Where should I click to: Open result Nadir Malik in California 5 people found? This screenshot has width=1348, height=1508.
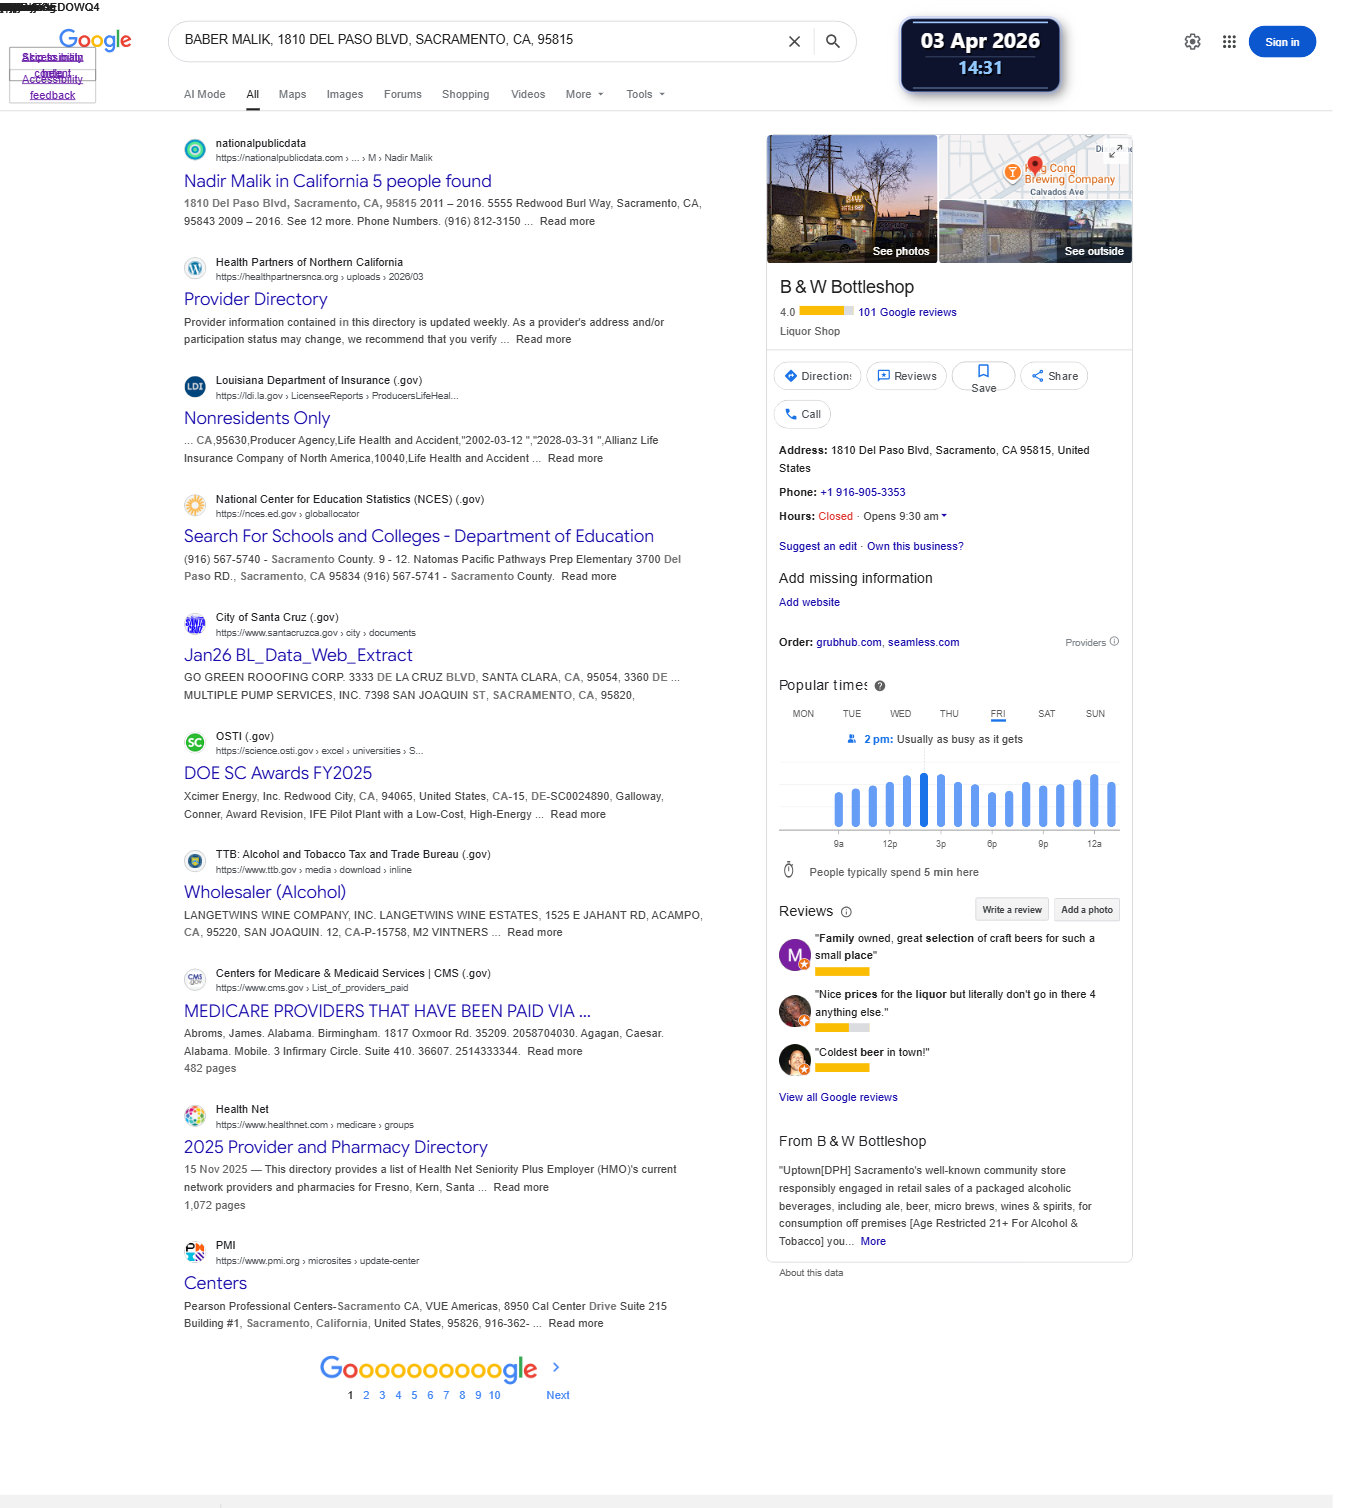pos(338,181)
